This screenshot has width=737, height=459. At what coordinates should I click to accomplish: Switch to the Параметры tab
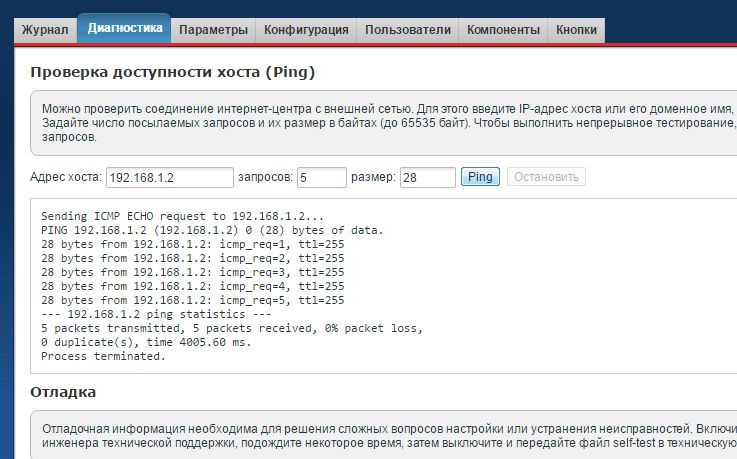(213, 30)
